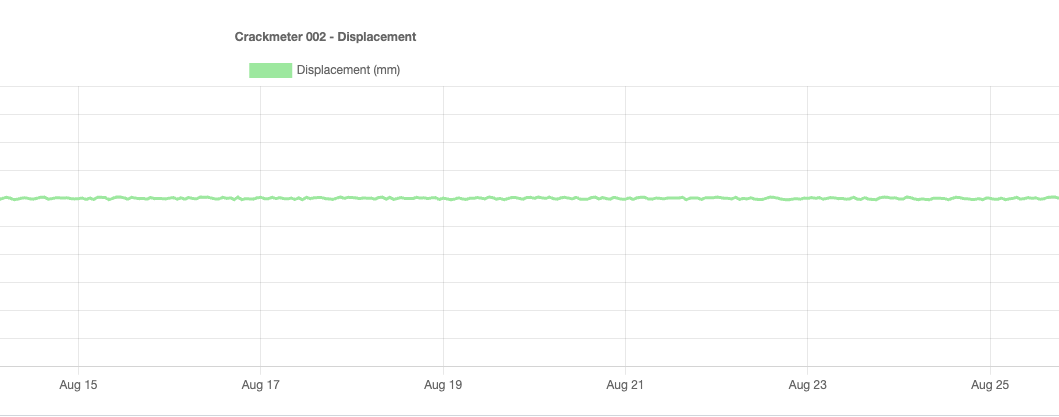Click the data line above Aug 21

coord(625,198)
